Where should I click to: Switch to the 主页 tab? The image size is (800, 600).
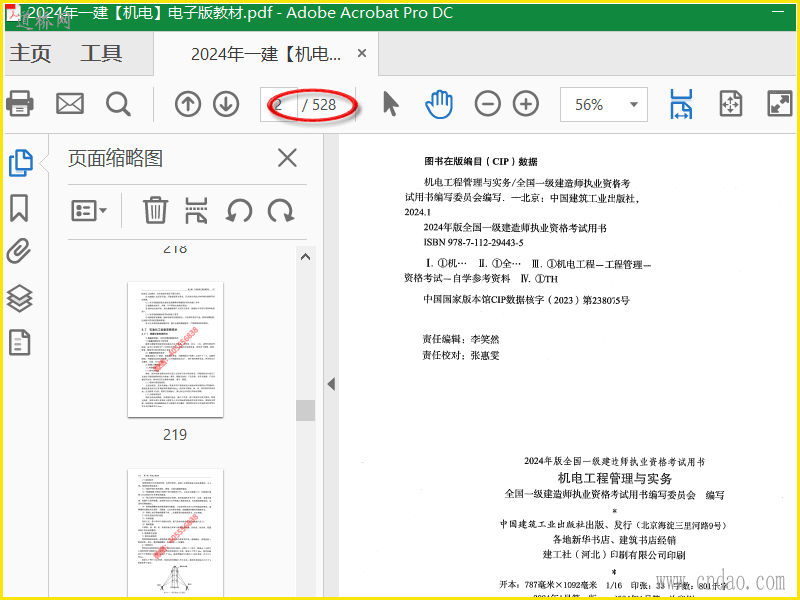point(30,53)
